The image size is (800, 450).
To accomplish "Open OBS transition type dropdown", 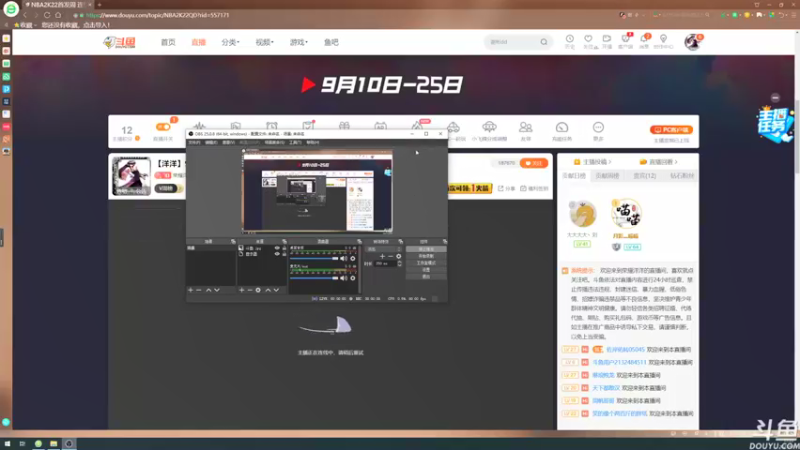I will pos(383,249).
